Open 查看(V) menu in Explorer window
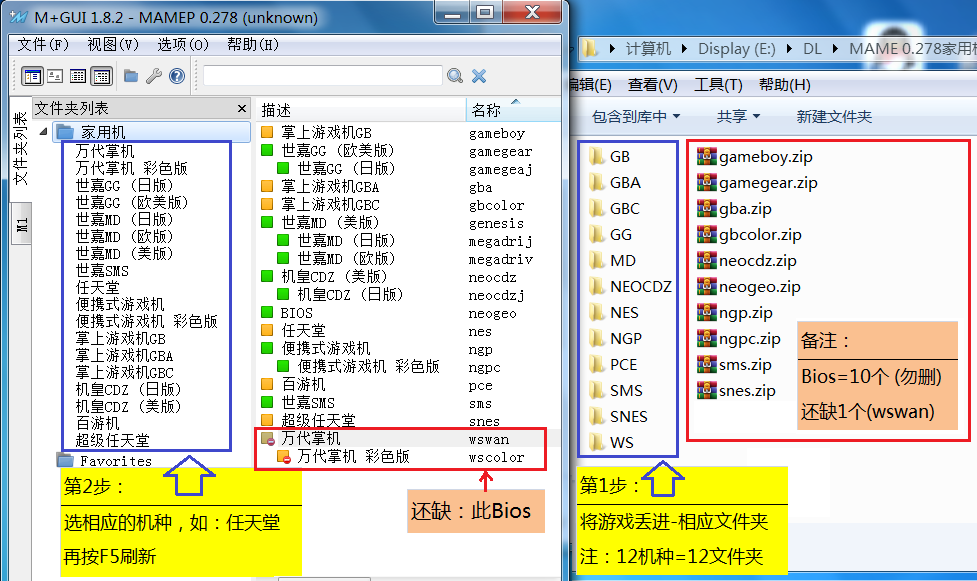This screenshot has width=977, height=581. [652, 85]
